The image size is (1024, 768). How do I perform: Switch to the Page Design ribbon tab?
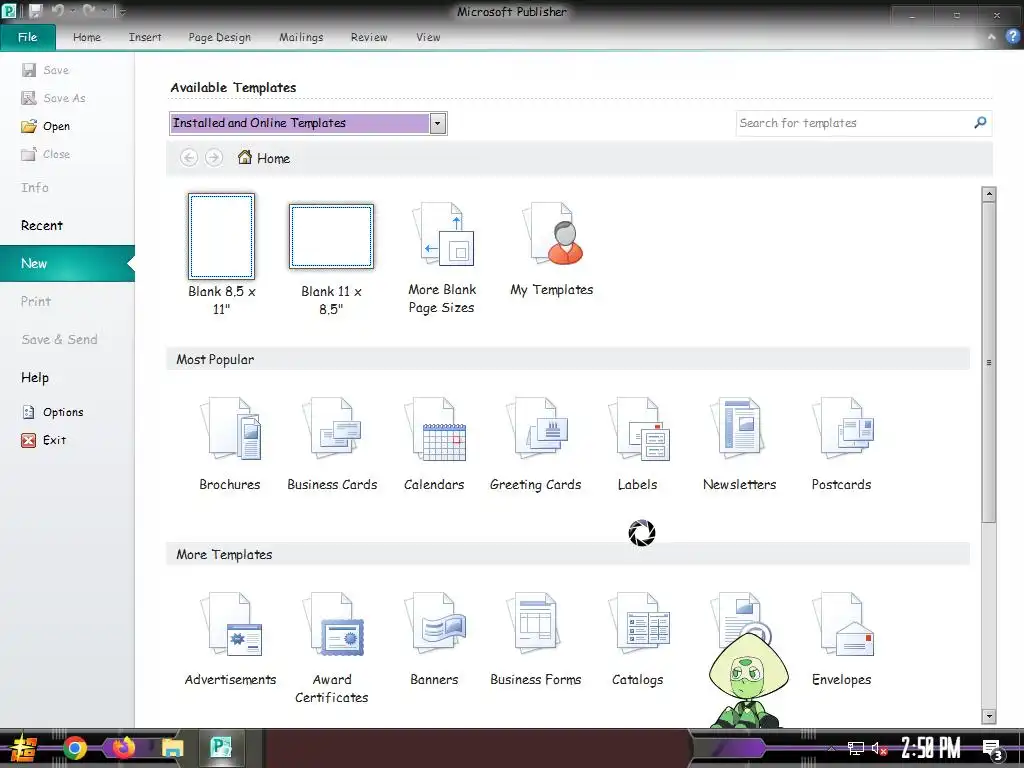coord(219,37)
